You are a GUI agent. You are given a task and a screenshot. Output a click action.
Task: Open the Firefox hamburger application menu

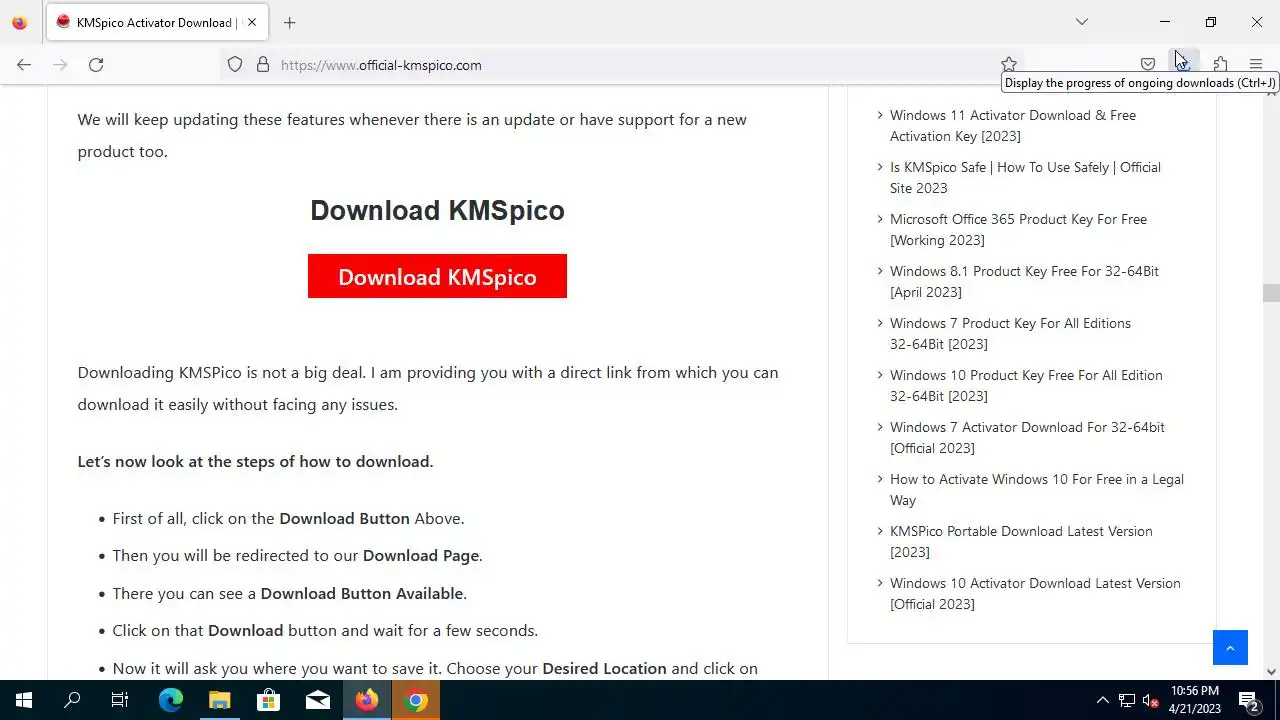click(1256, 65)
